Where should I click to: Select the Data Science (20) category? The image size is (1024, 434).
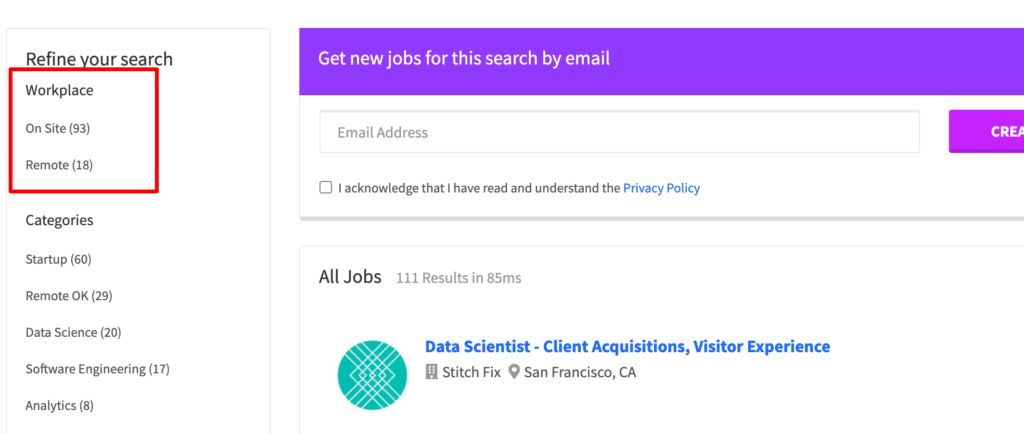[73, 332]
